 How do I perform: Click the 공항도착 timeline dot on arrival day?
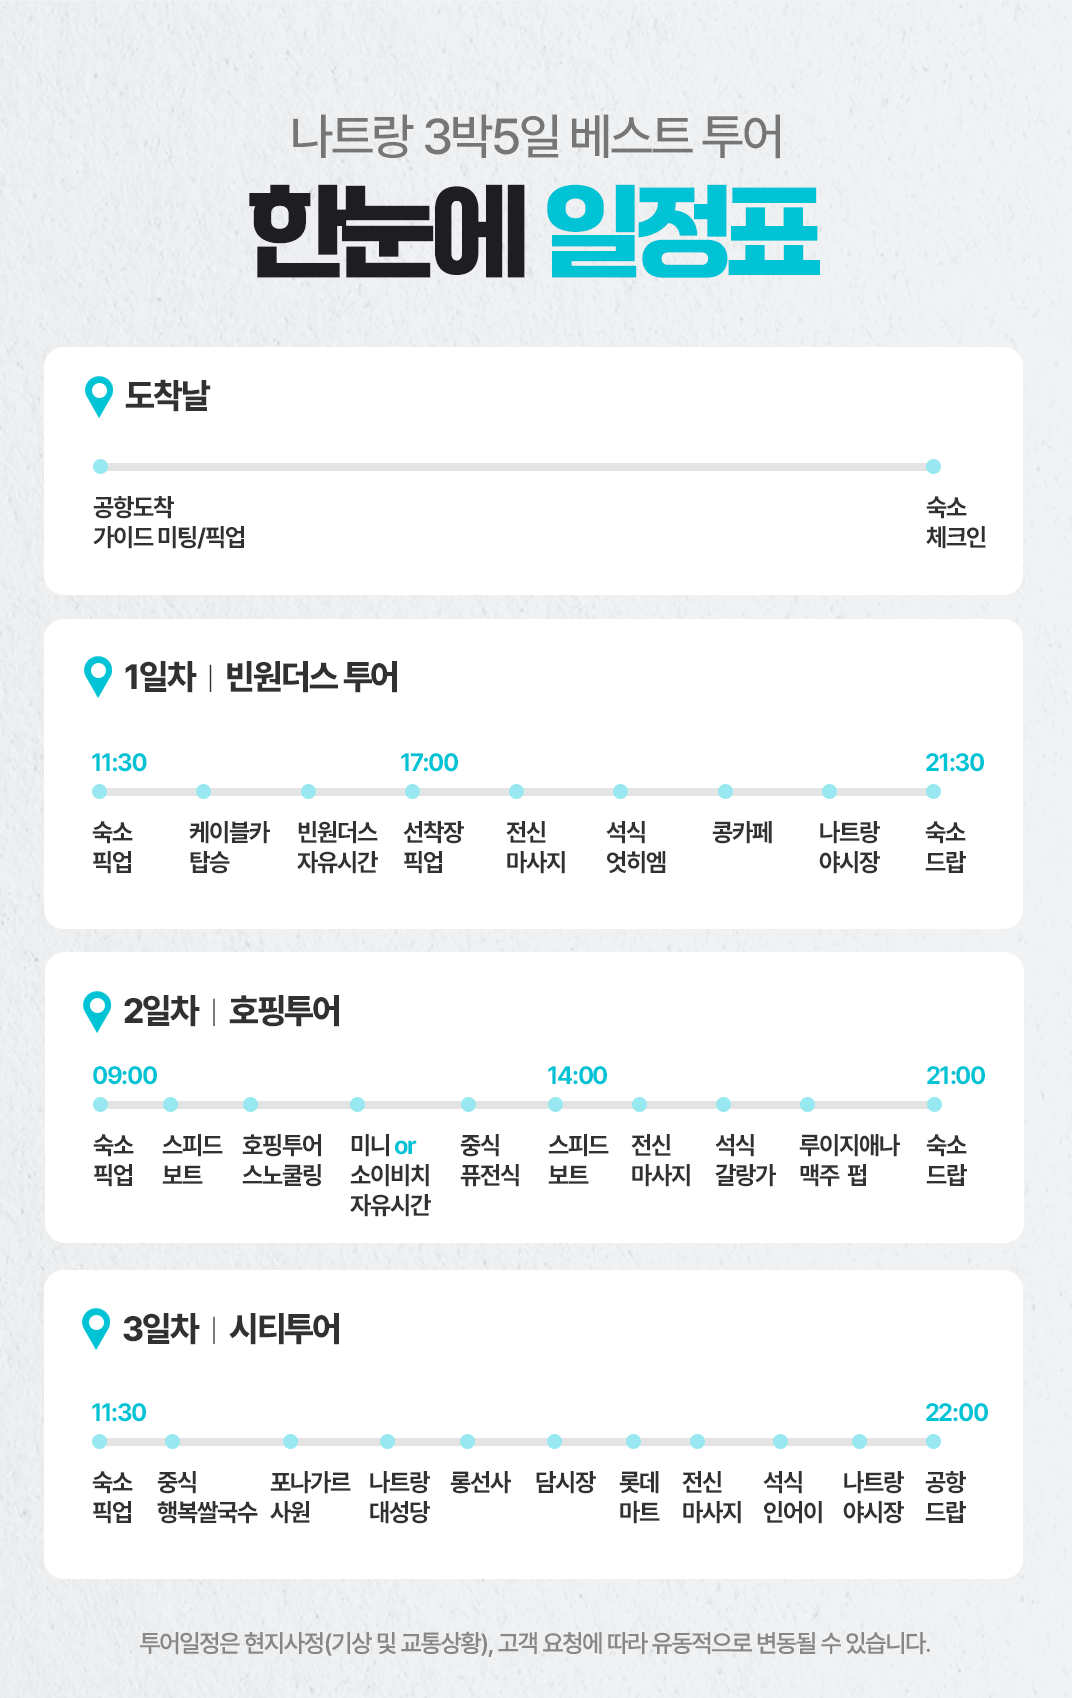click(100, 466)
